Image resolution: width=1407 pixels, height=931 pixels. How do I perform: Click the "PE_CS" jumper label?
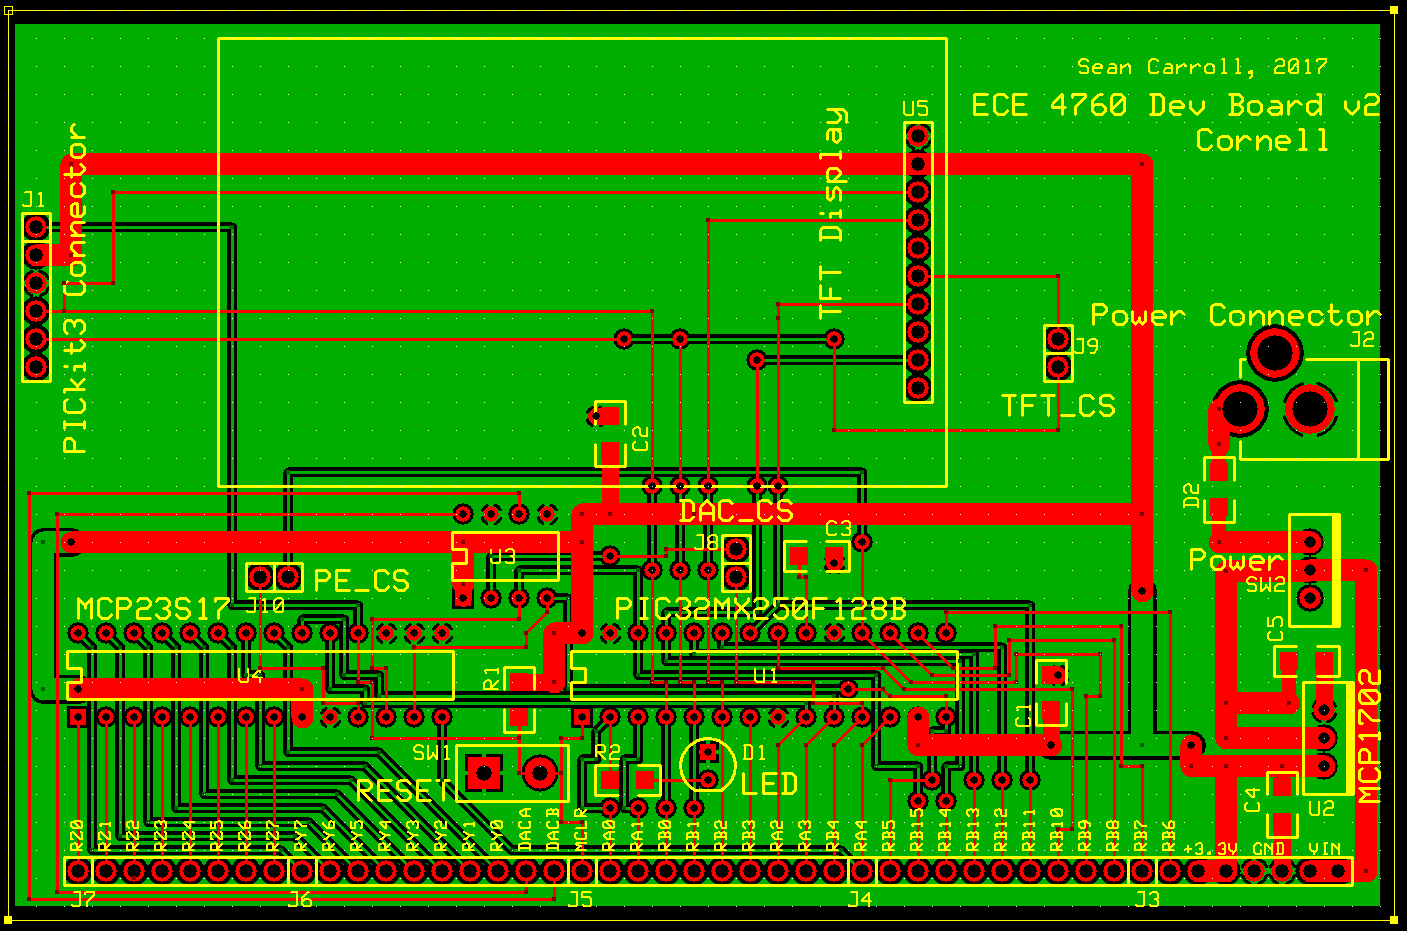(362, 581)
